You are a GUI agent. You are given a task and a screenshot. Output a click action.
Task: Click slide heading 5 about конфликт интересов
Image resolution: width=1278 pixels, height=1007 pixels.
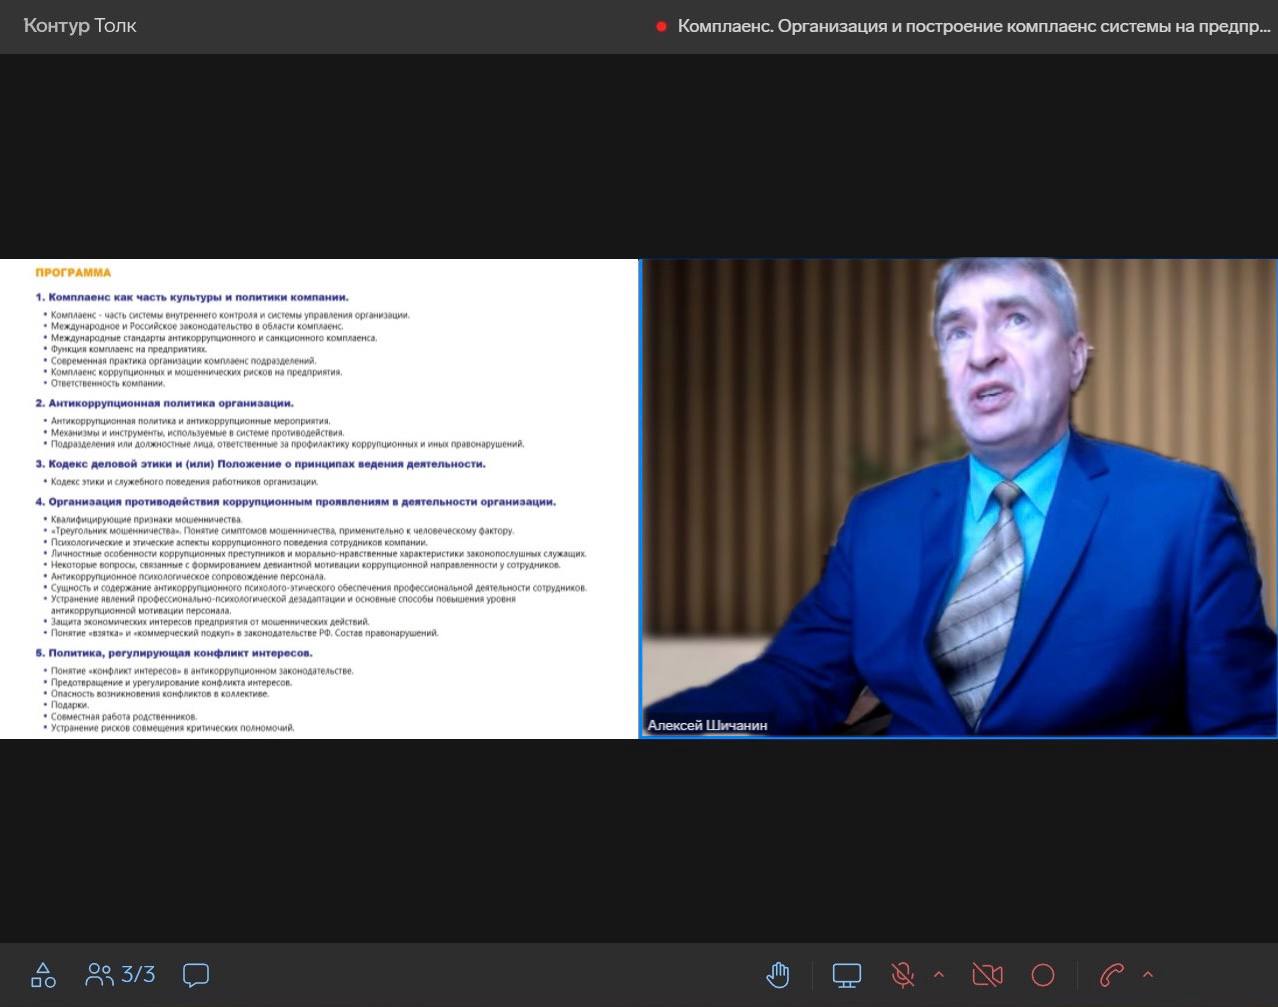(x=174, y=653)
